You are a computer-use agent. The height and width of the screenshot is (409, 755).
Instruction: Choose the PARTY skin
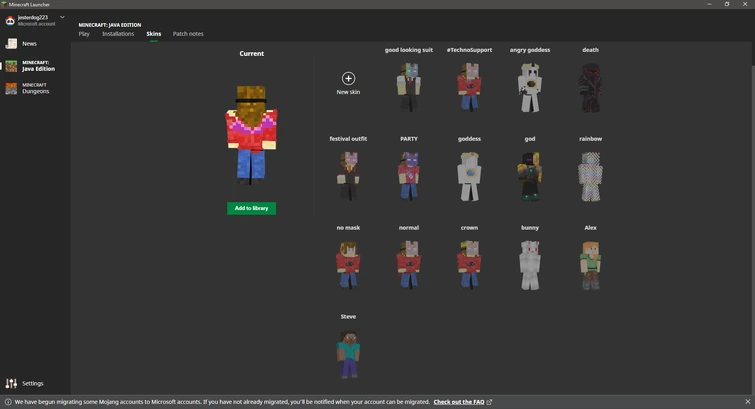tap(409, 176)
